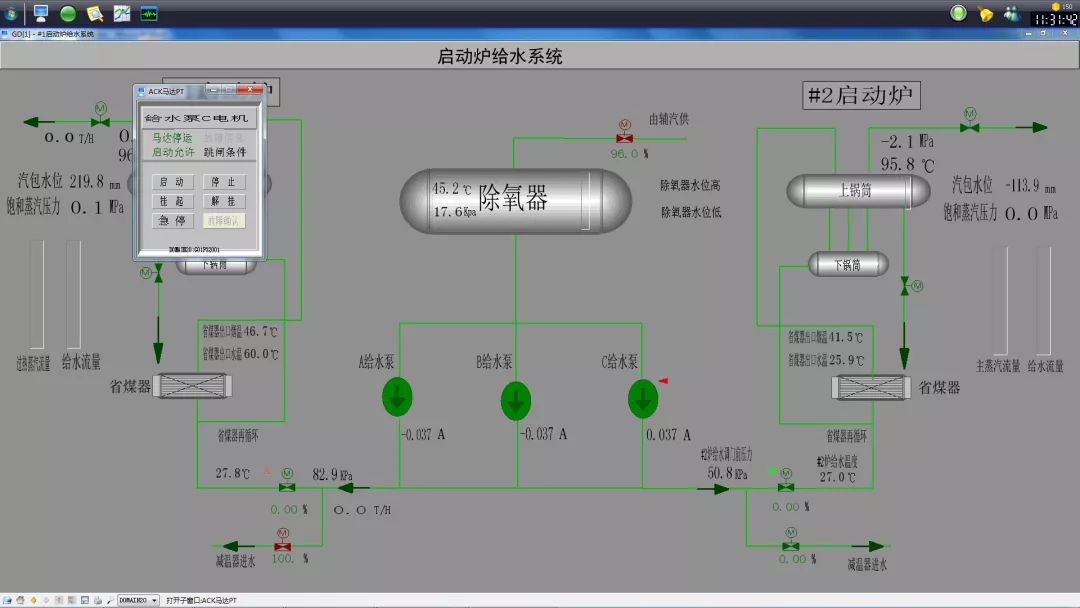The height and width of the screenshot is (608, 1080).
Task: Click the Windows Start orb
Action: tap(11, 13)
